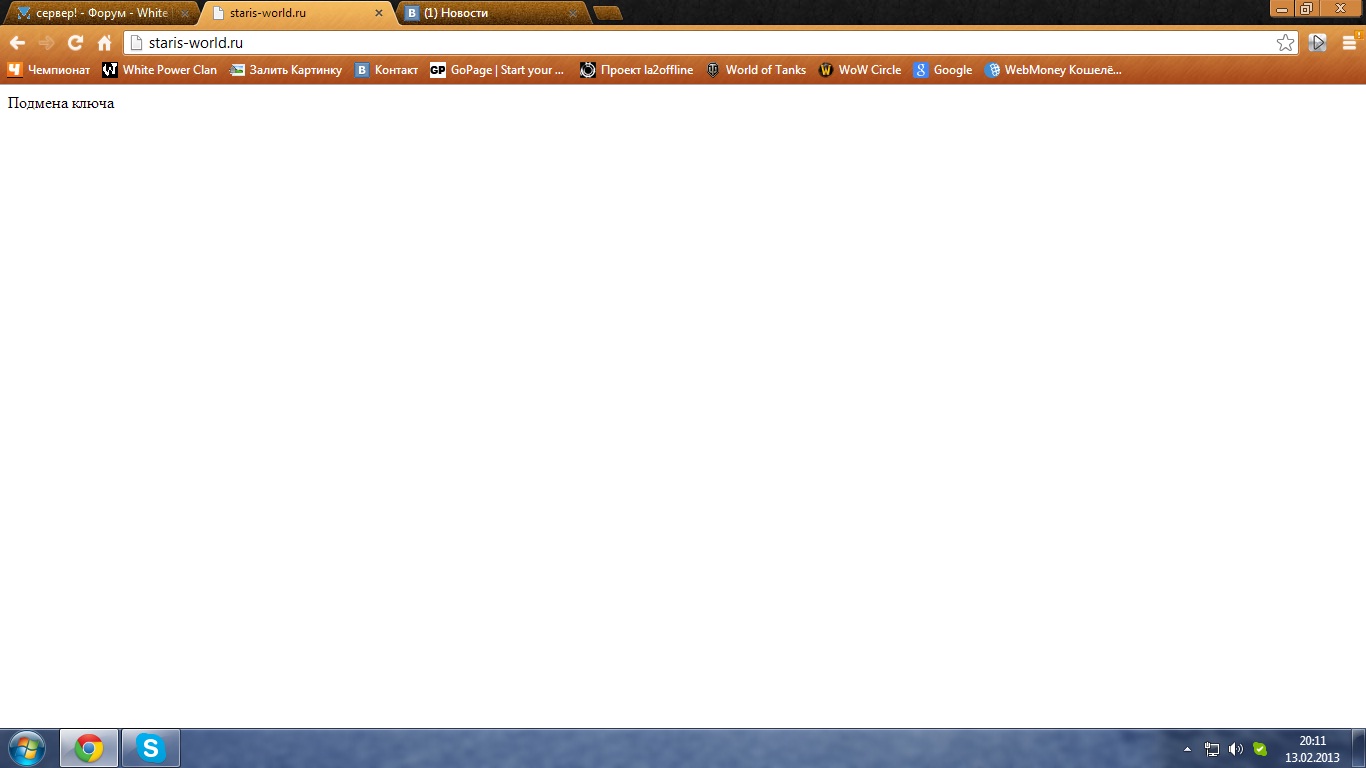
Task: Minimize the Chrome window
Action: [x=1282, y=8]
